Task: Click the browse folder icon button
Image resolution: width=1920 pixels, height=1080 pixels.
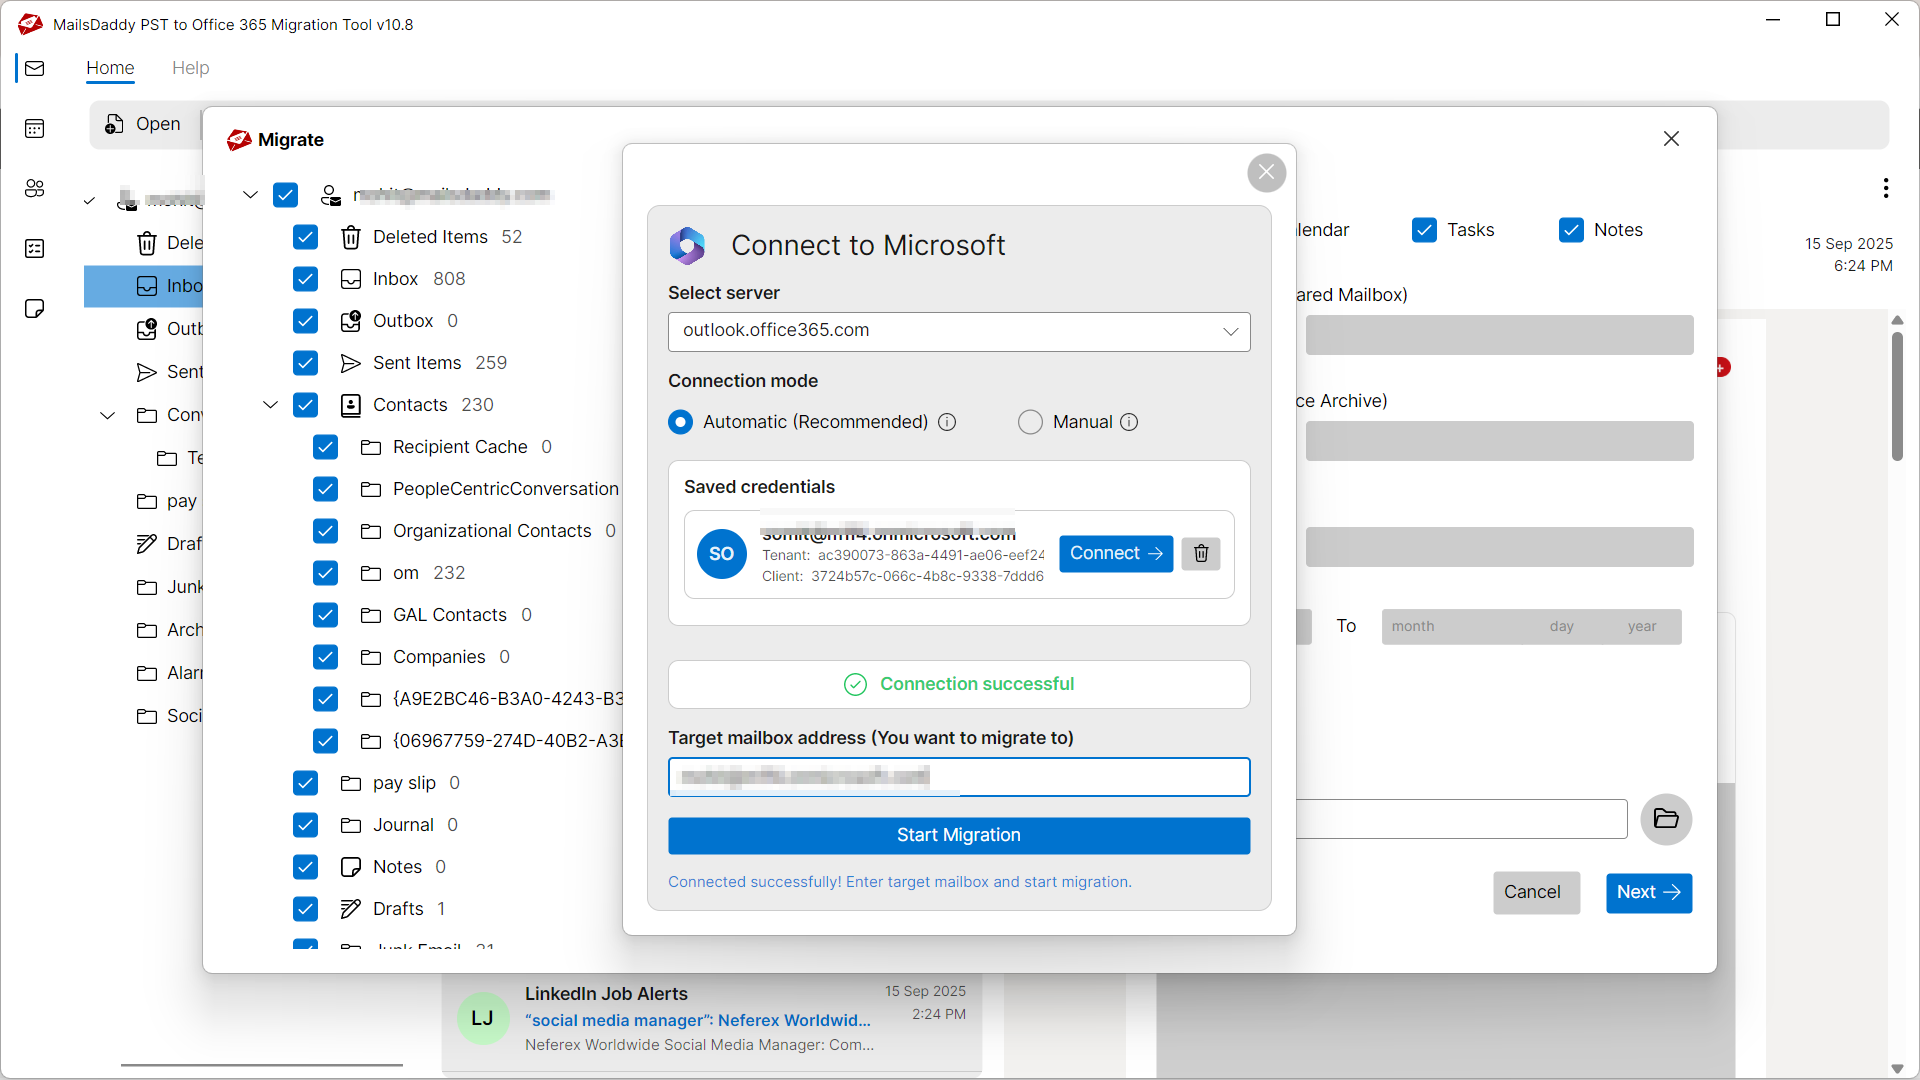Action: coord(1666,819)
